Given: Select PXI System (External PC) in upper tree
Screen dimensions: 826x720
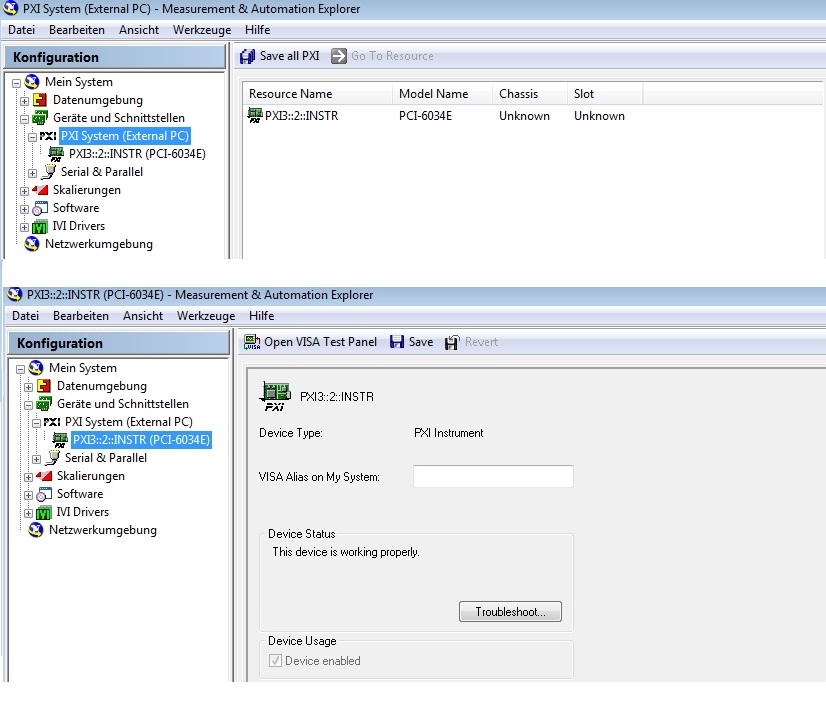Looking at the screenshot, I should click(x=125, y=136).
